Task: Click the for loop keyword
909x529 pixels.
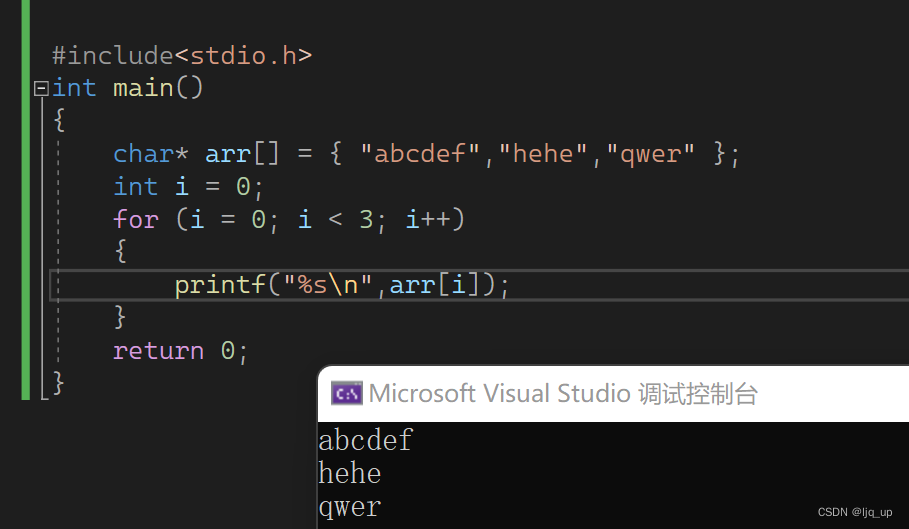Action: (x=136, y=220)
